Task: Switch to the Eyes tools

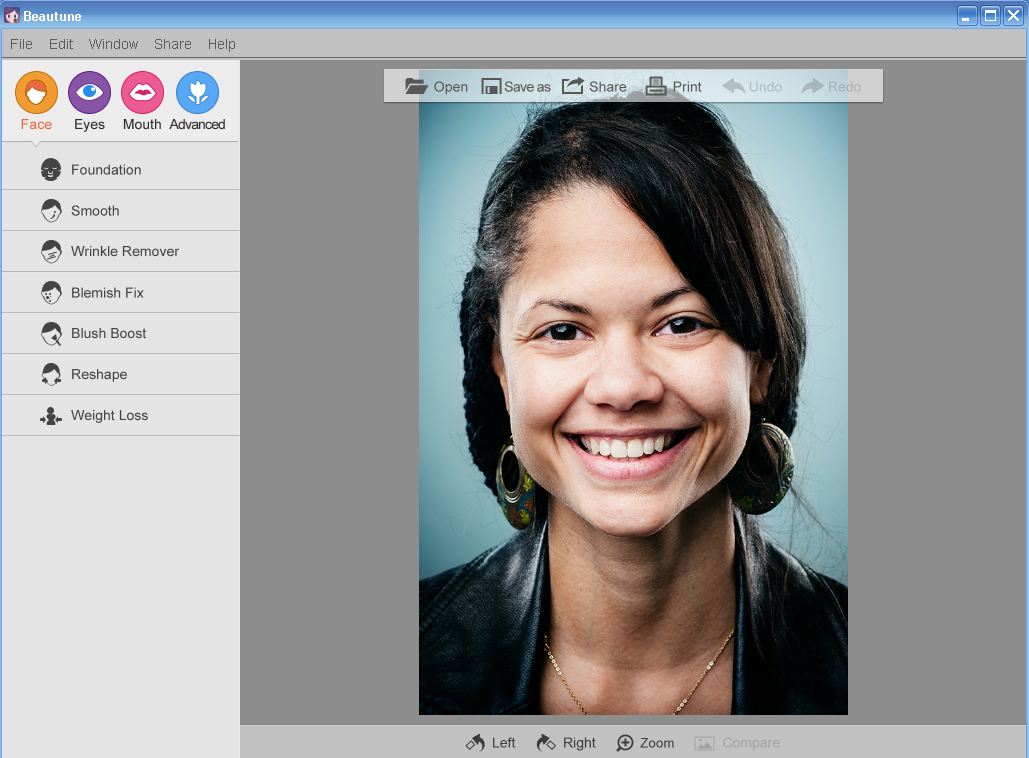Action: pos(89,93)
